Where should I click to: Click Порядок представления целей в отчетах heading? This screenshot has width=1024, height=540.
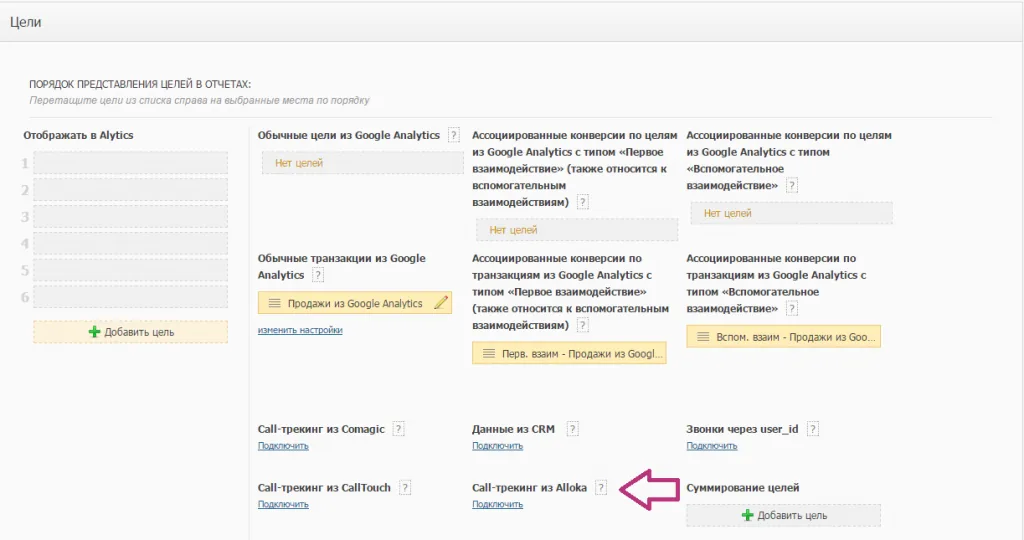click(140, 84)
